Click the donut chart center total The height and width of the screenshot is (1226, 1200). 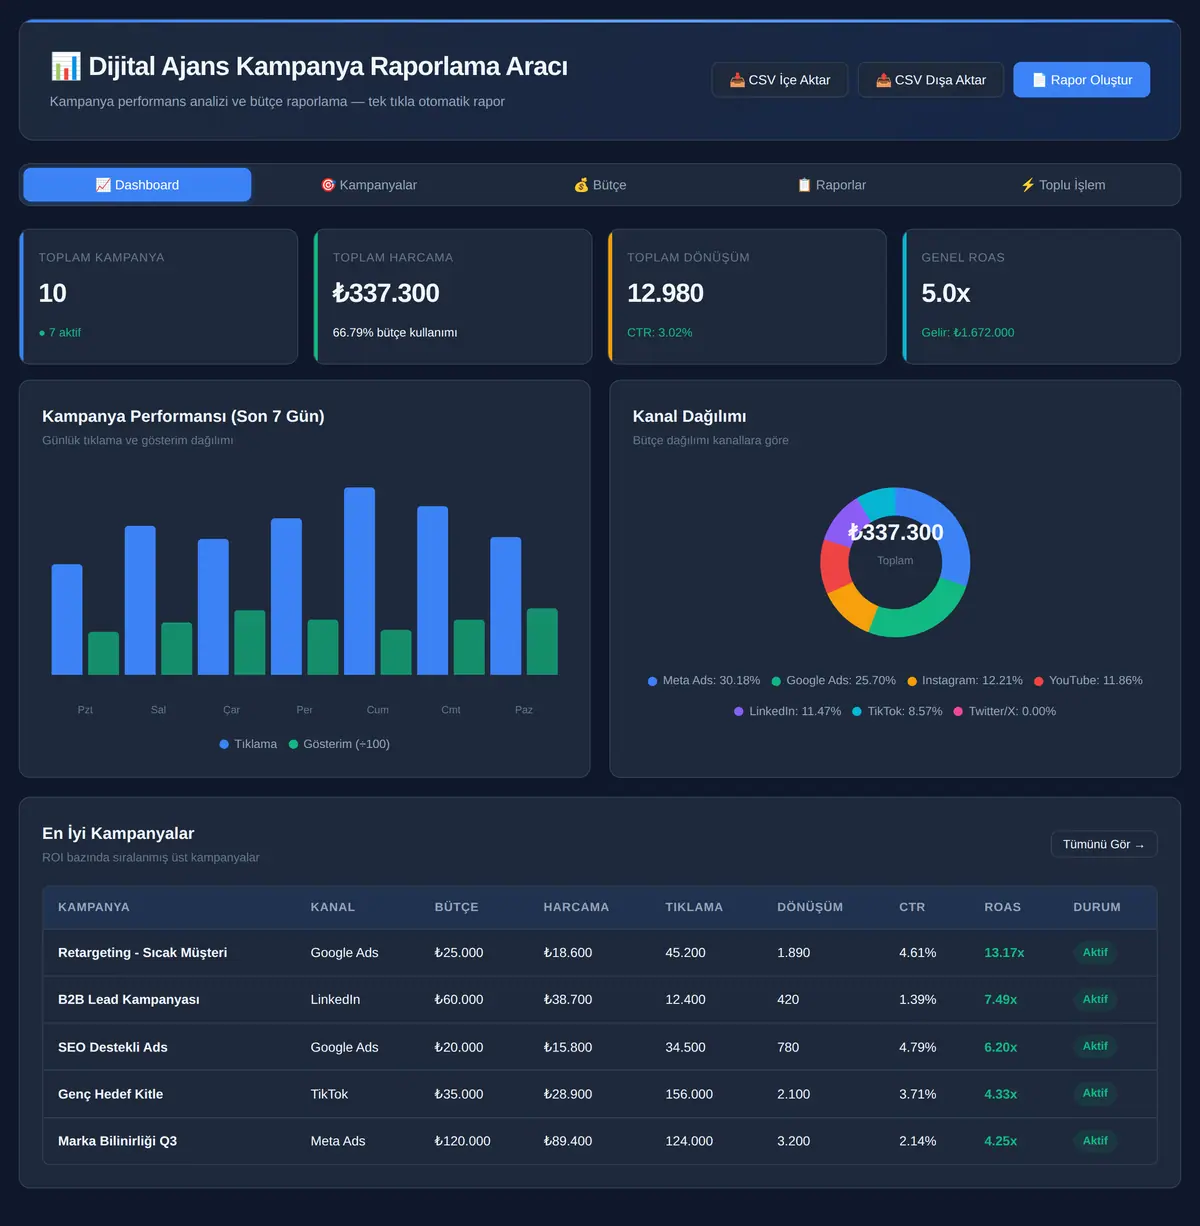point(895,533)
